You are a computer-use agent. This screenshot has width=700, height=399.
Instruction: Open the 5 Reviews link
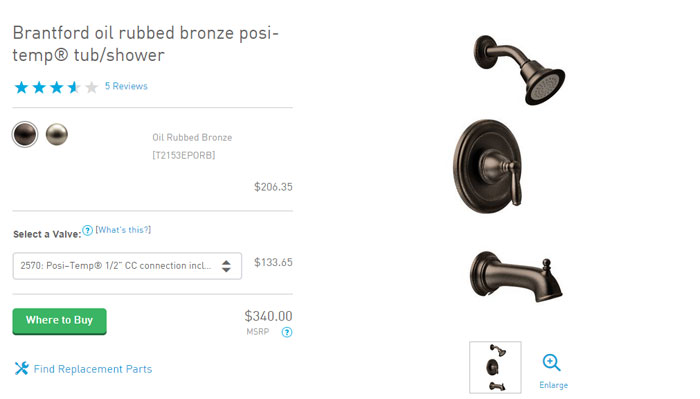pos(126,86)
